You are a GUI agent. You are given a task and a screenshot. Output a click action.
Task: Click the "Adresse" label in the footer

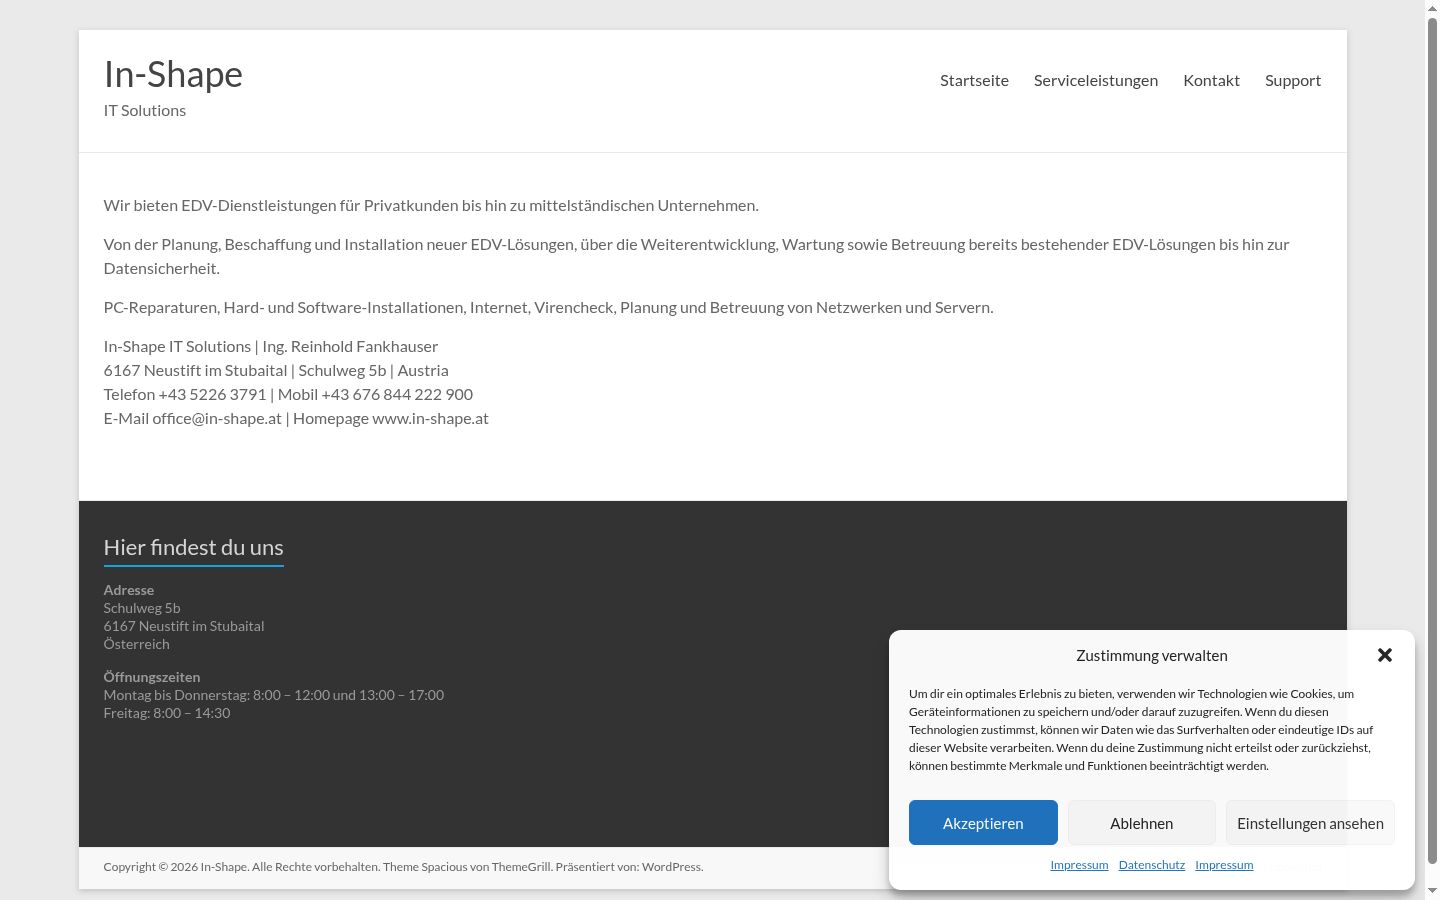pos(129,590)
